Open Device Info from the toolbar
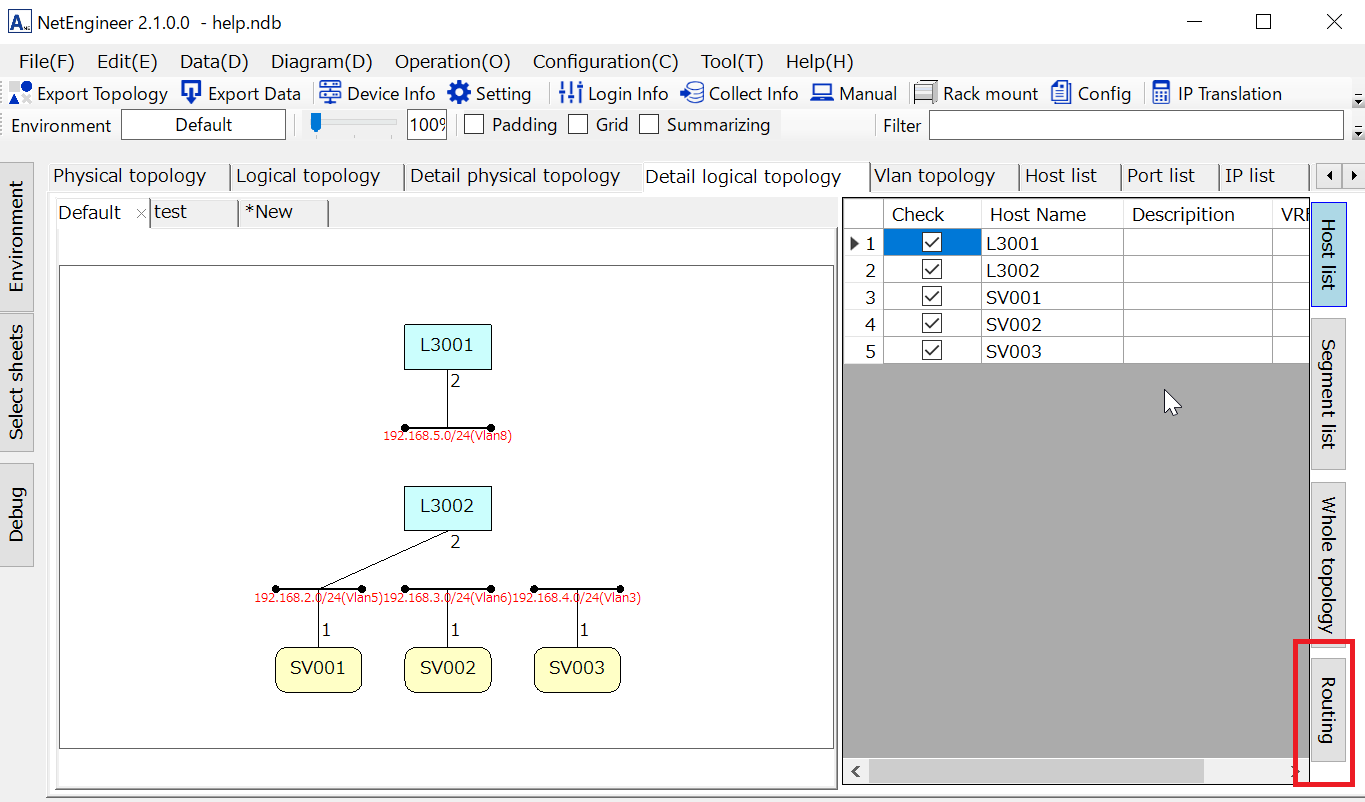Screen dimensions: 1365x802 coord(330,93)
